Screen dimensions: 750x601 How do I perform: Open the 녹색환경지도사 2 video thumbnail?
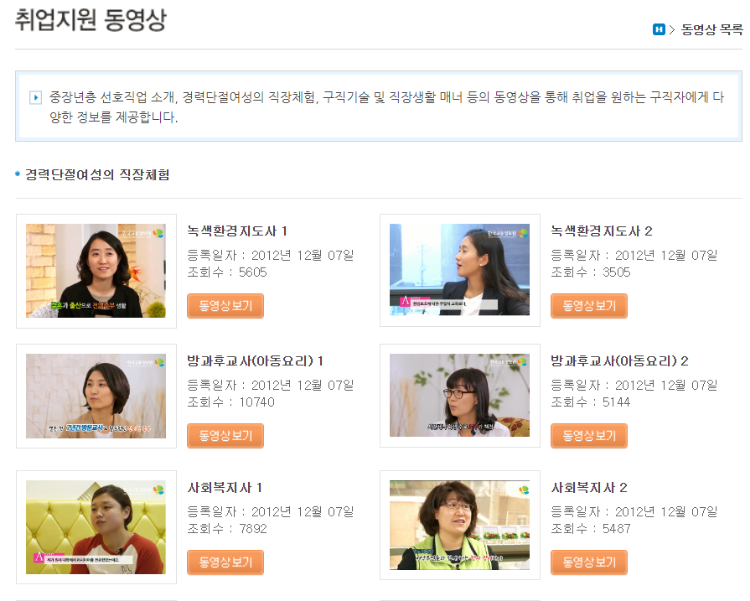pos(460,270)
